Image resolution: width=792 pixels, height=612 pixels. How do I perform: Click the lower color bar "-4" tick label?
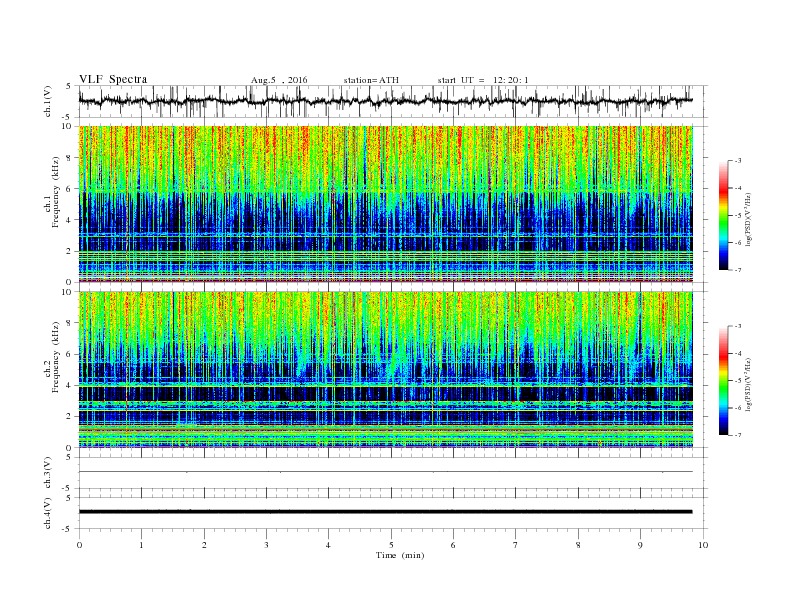pos(738,353)
